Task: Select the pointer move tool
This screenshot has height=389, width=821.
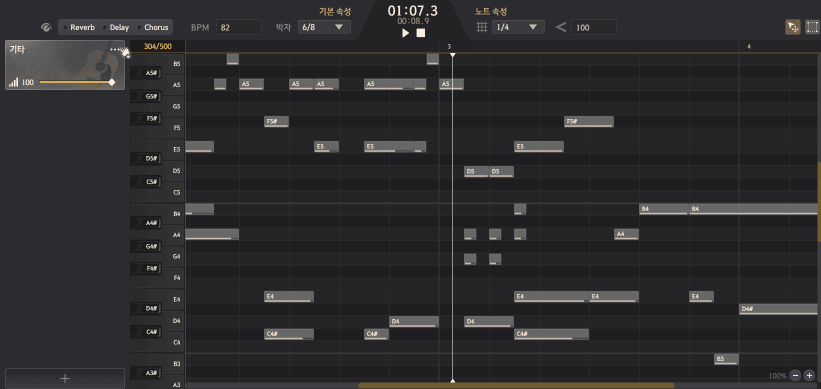Action: click(x=793, y=27)
